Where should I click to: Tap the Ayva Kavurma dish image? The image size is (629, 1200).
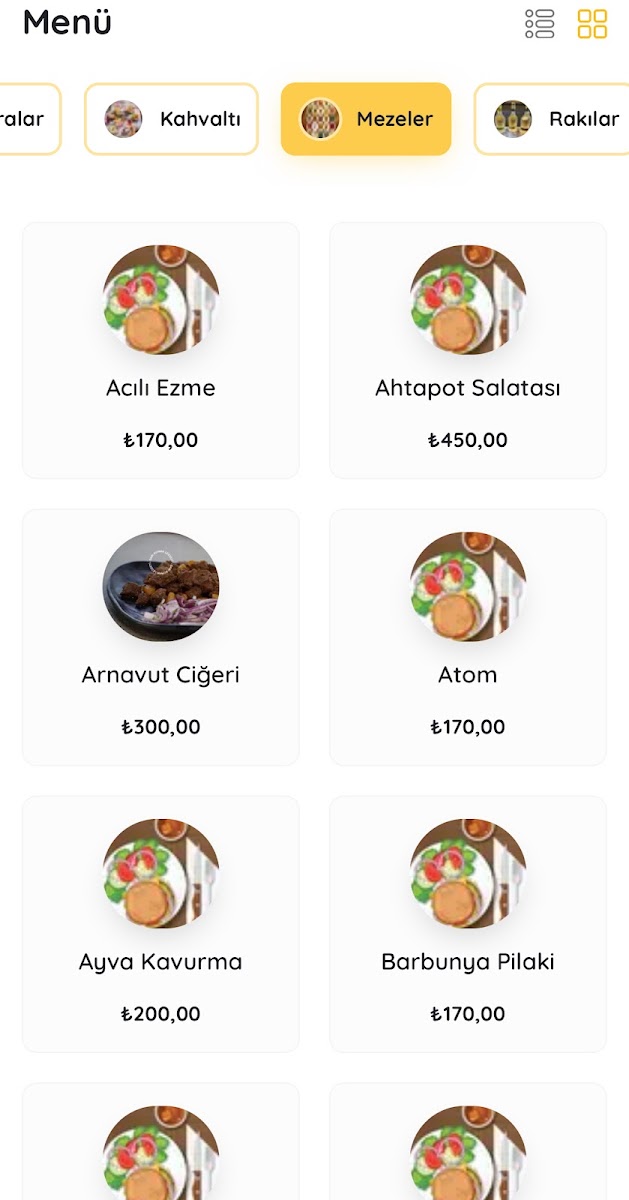coord(161,874)
